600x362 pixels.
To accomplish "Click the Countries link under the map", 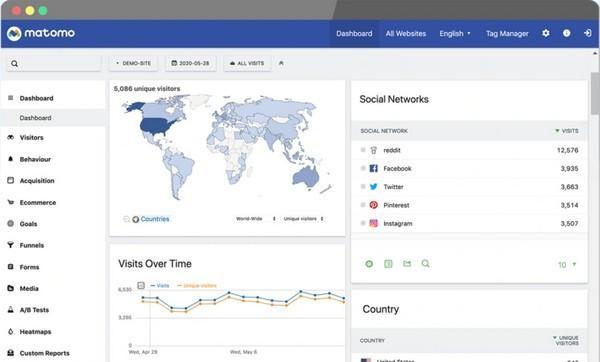I will coord(155,219).
